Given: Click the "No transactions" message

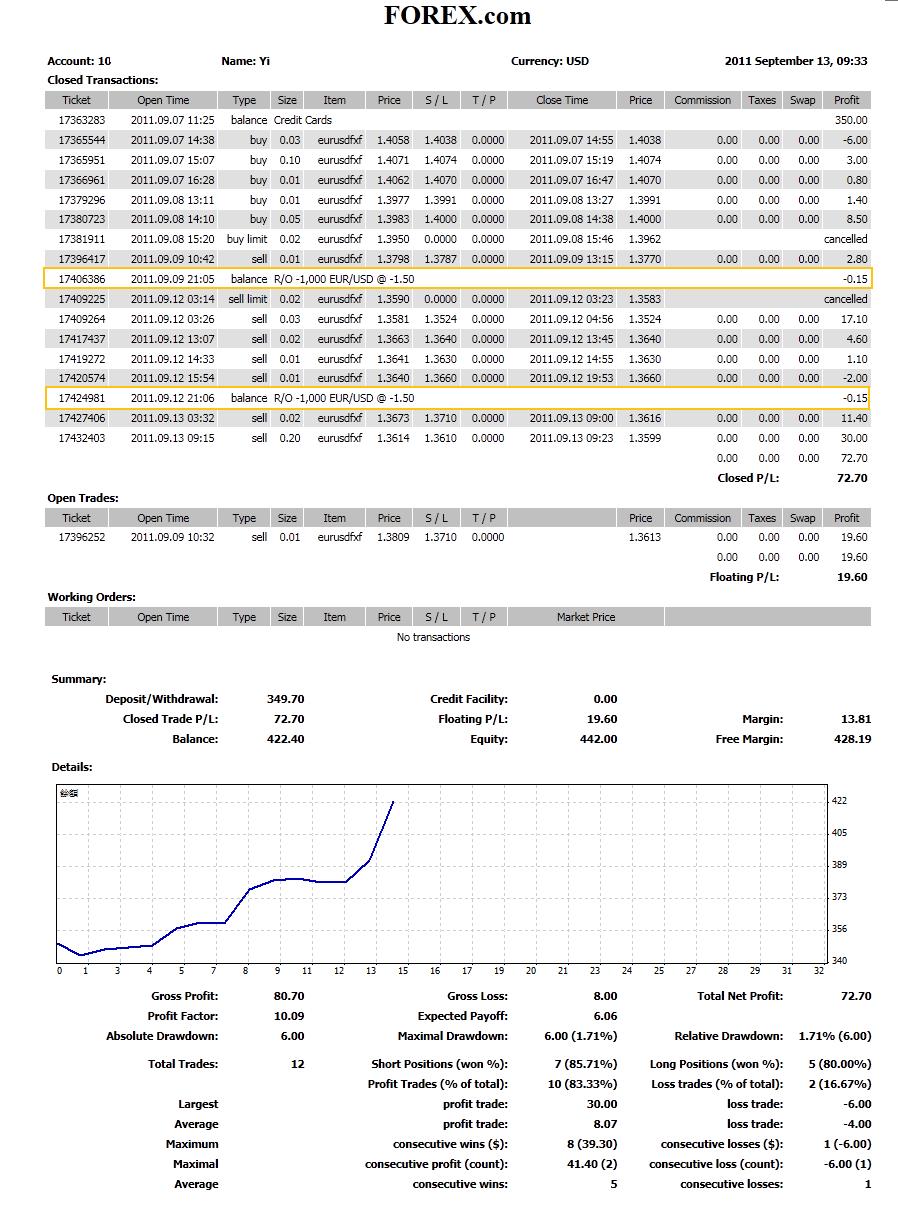Looking at the screenshot, I should [433, 637].
